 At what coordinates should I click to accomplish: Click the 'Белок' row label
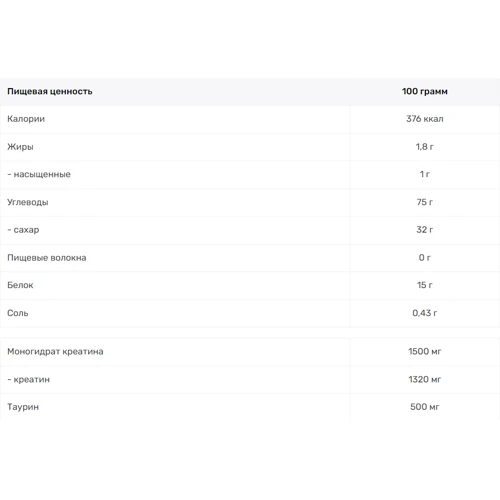pos(20,285)
